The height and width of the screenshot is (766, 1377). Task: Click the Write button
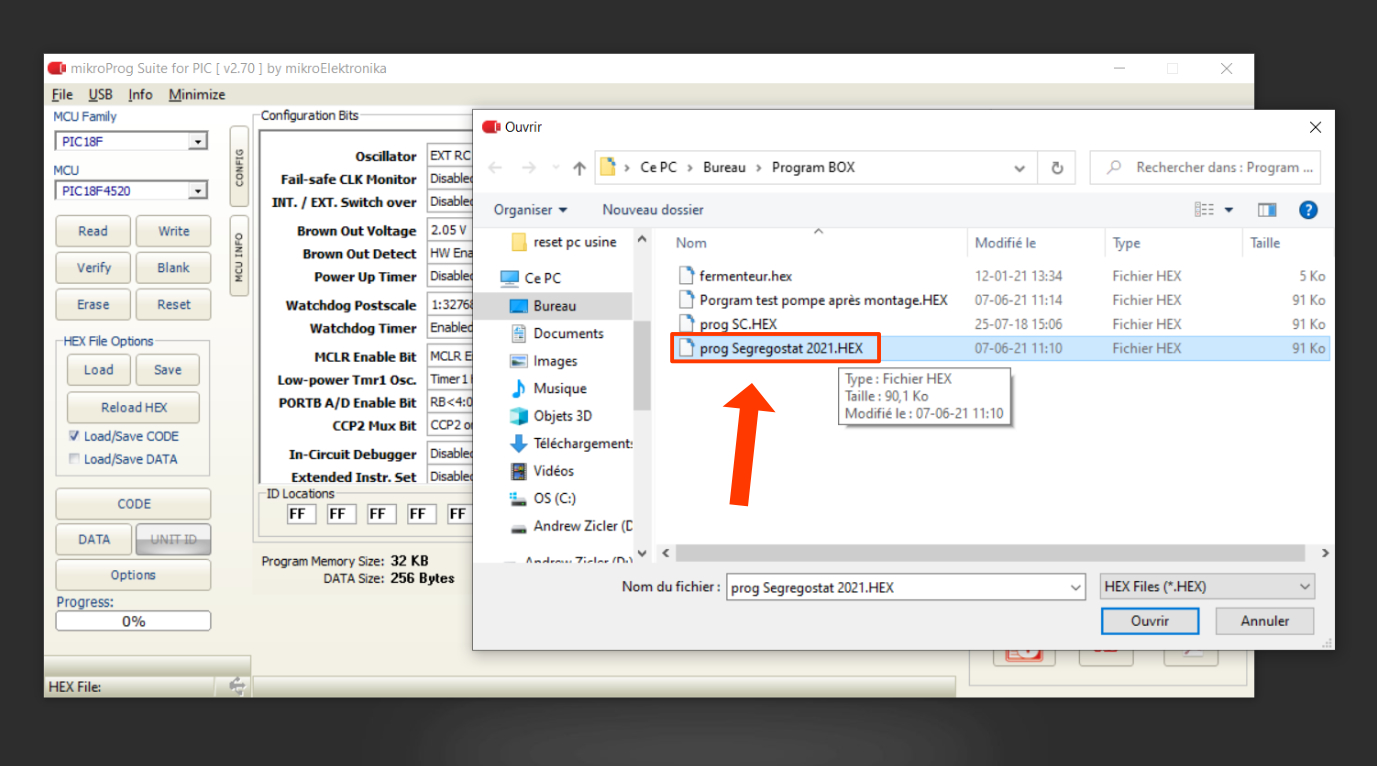point(174,231)
